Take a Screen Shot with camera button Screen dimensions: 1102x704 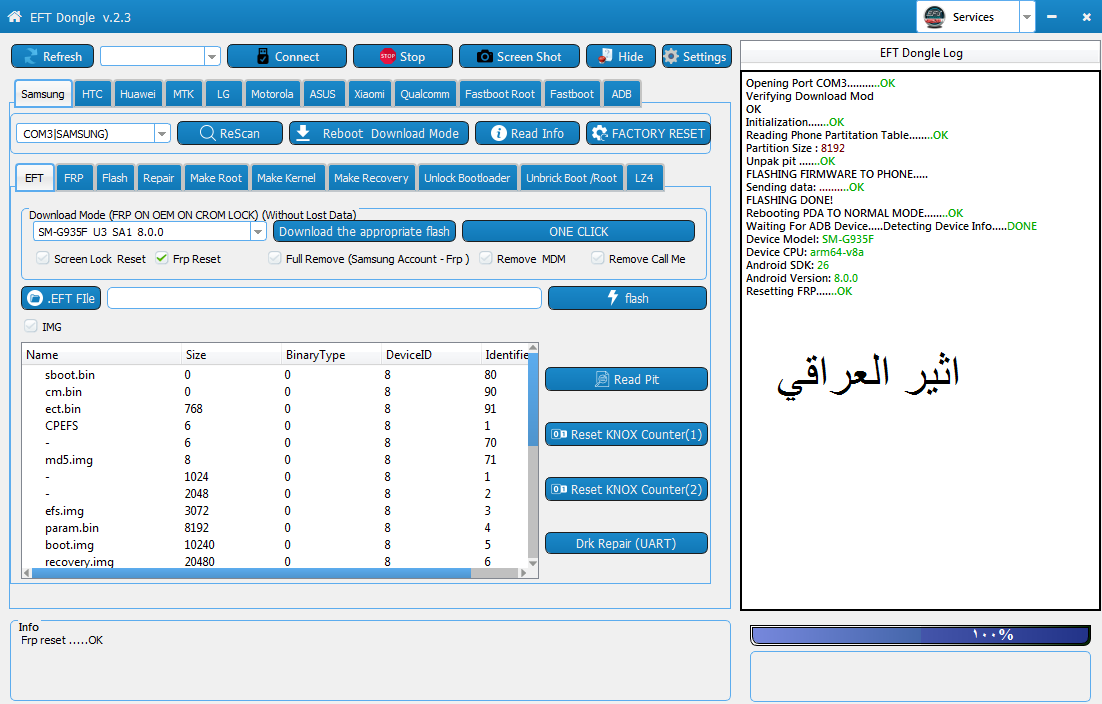pyautogui.click(x=519, y=56)
